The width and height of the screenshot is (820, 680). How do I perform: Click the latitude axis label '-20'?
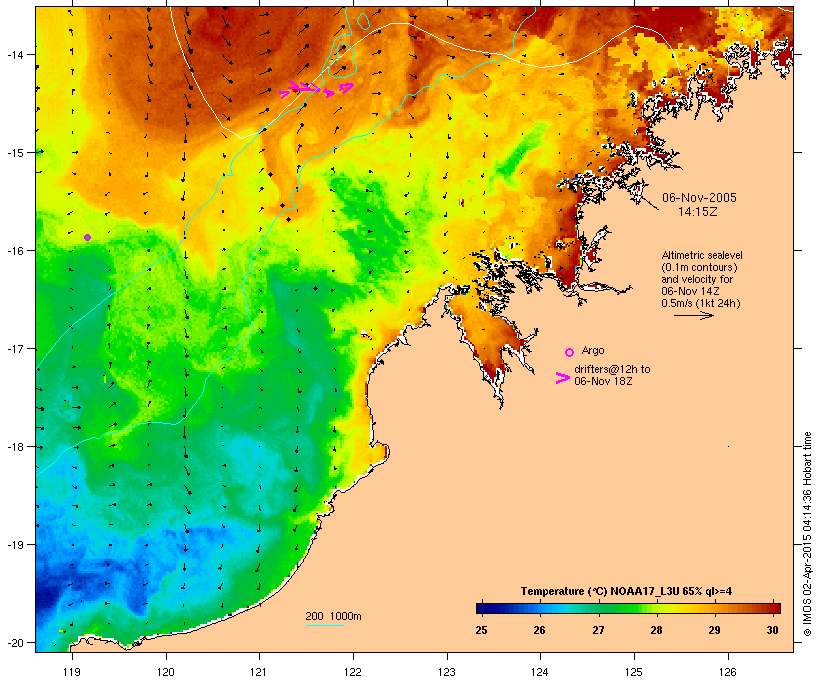[14, 643]
